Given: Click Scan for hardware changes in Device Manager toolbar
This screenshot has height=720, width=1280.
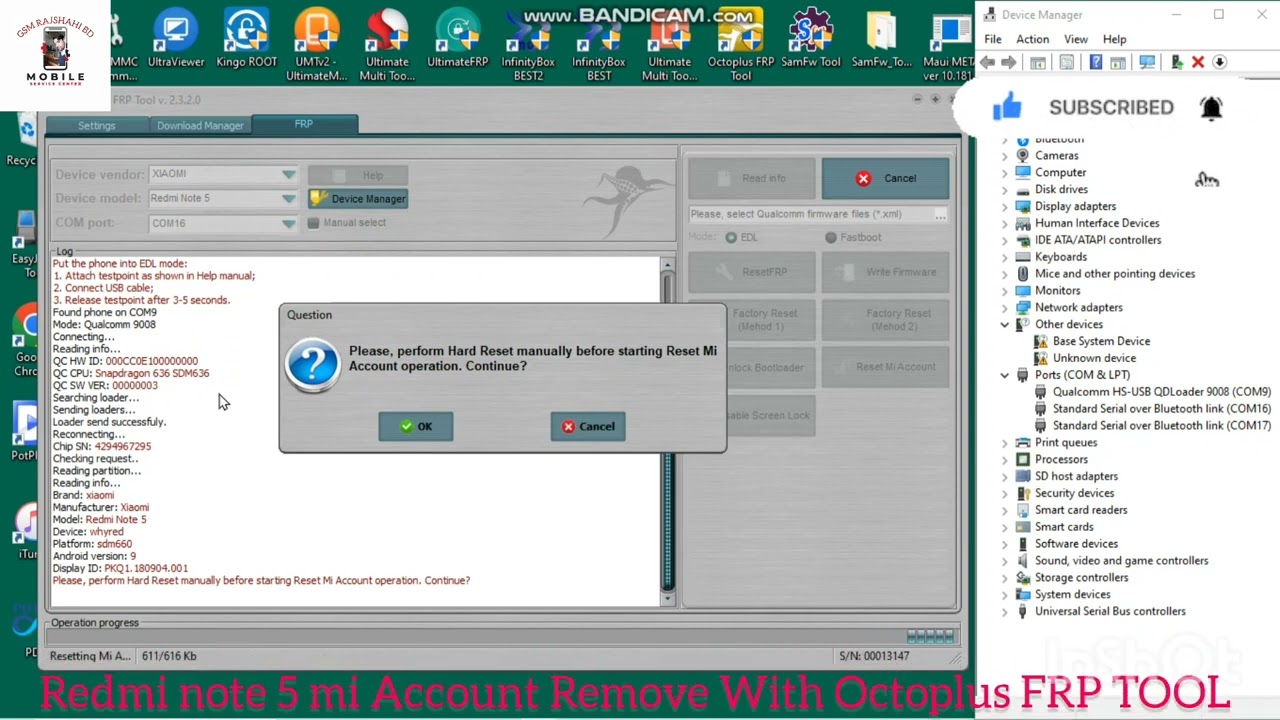Looking at the screenshot, I should tap(1146, 62).
